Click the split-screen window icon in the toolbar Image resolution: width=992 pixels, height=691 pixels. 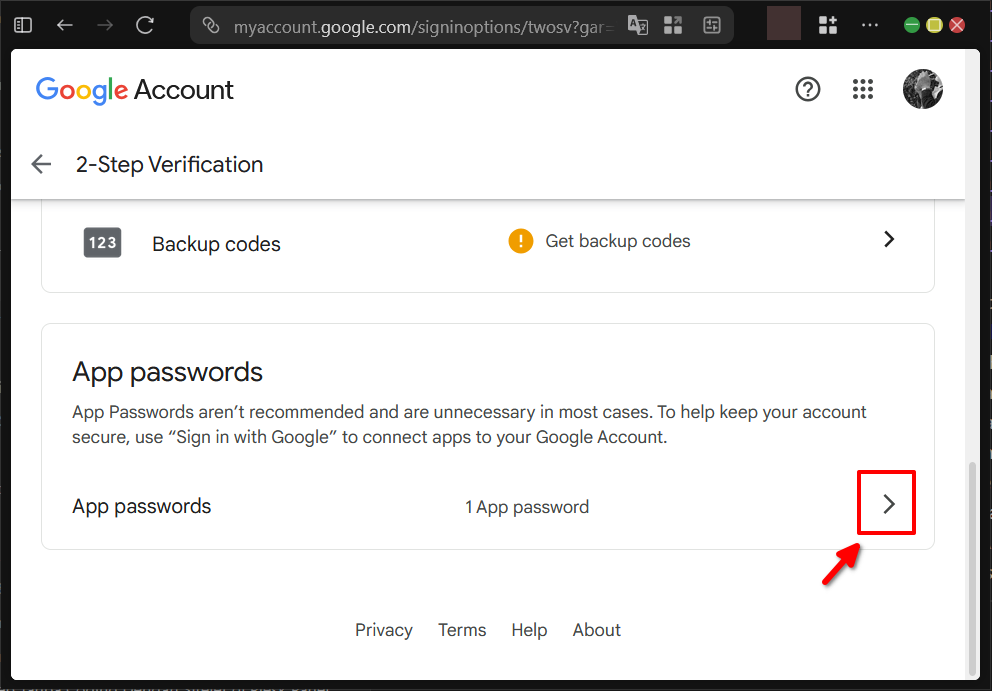(712, 24)
